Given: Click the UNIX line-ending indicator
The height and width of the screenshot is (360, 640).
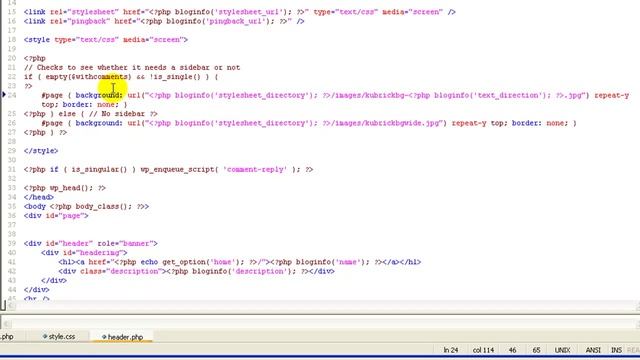Looking at the screenshot, I should click(x=562, y=350).
